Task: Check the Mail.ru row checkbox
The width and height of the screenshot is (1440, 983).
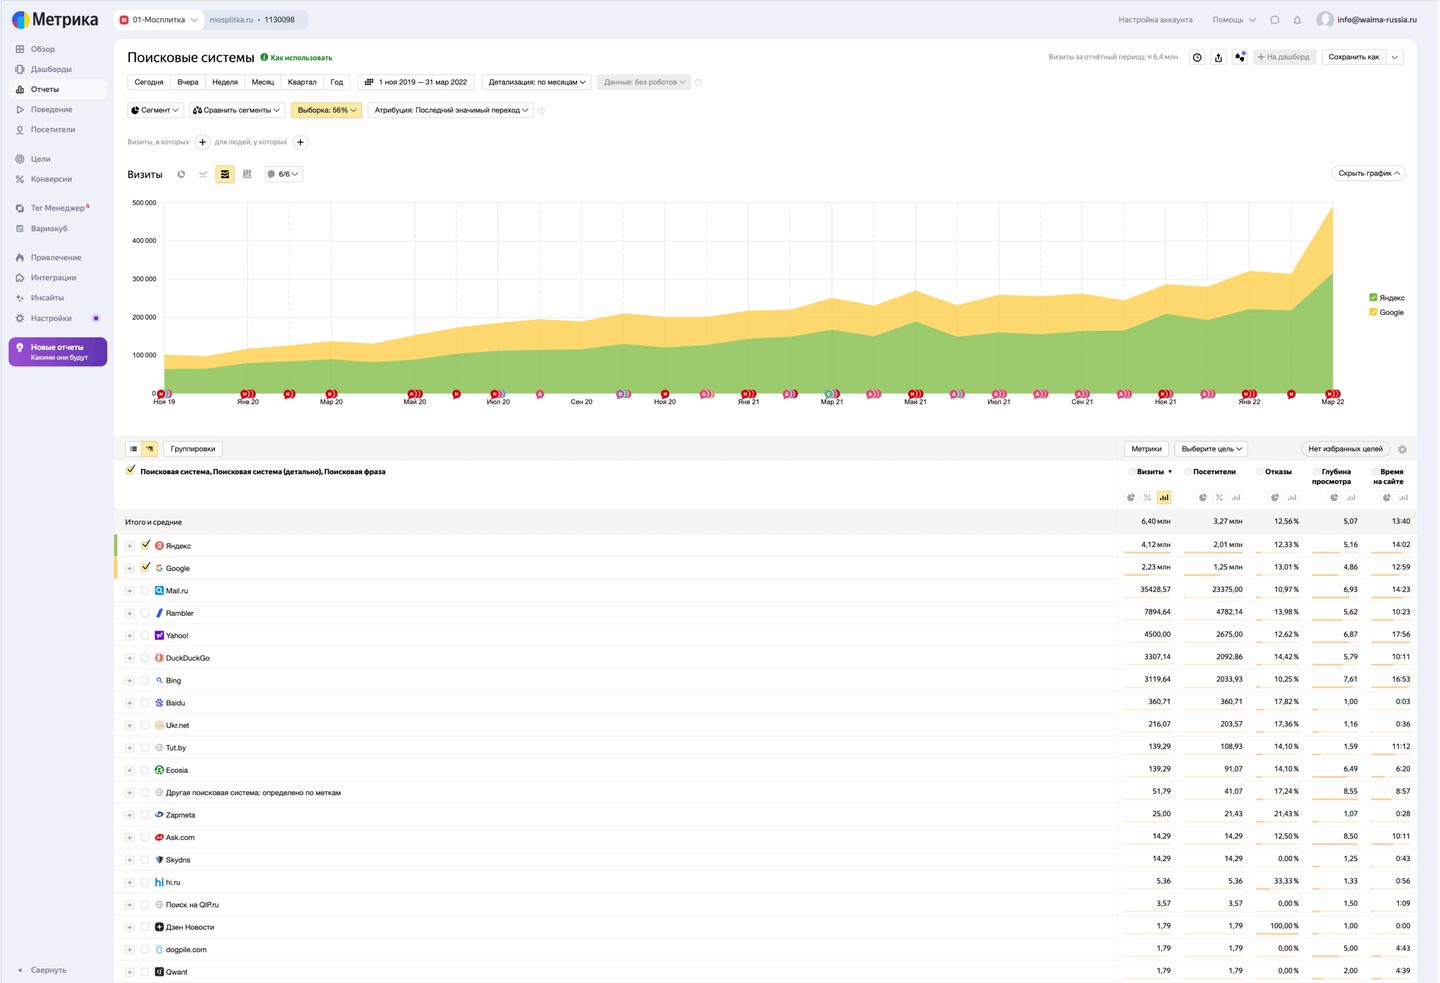Action: pyautogui.click(x=145, y=591)
